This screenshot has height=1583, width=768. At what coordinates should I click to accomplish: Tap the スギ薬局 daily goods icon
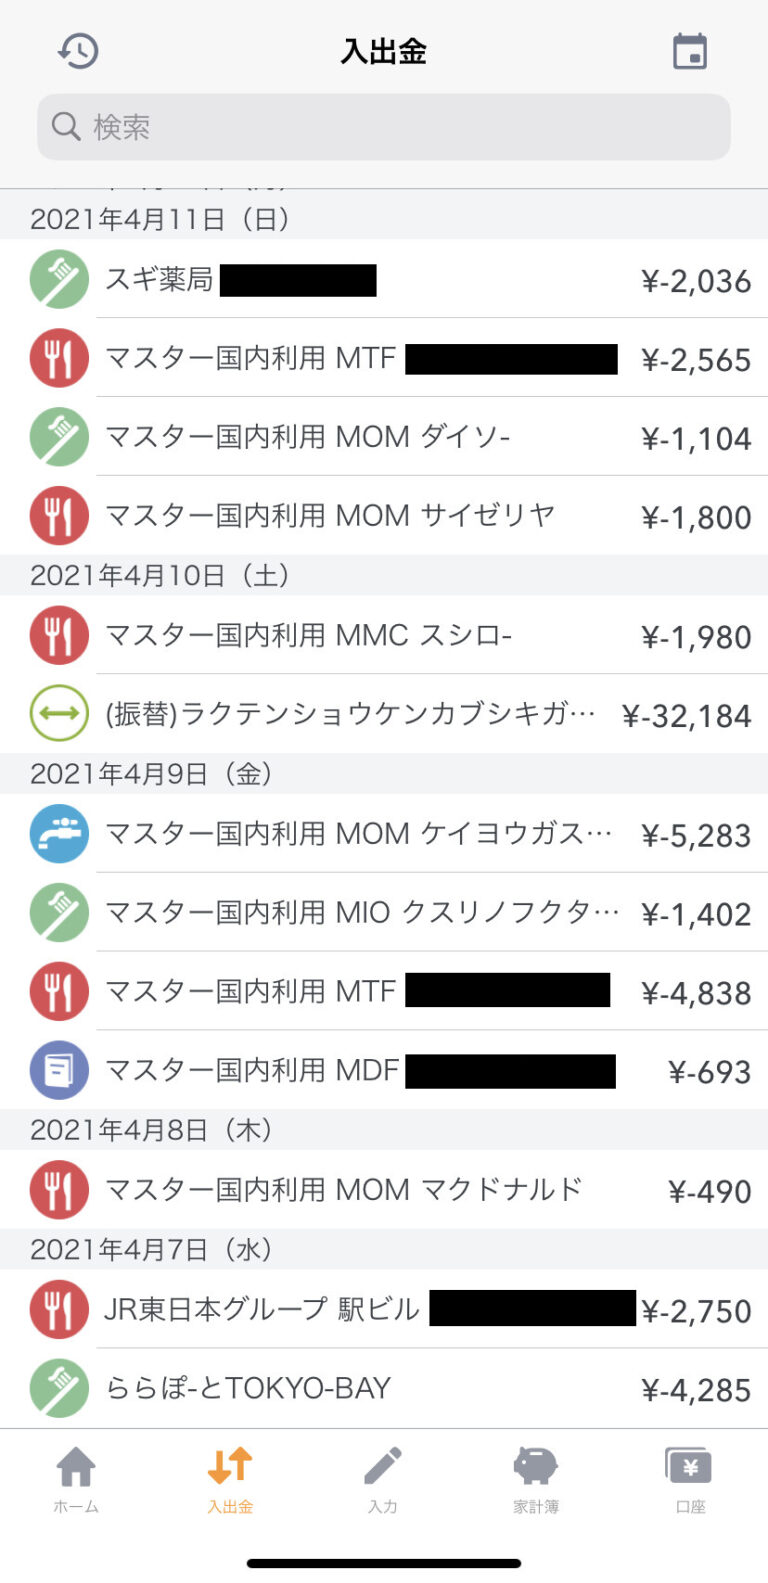point(59,279)
